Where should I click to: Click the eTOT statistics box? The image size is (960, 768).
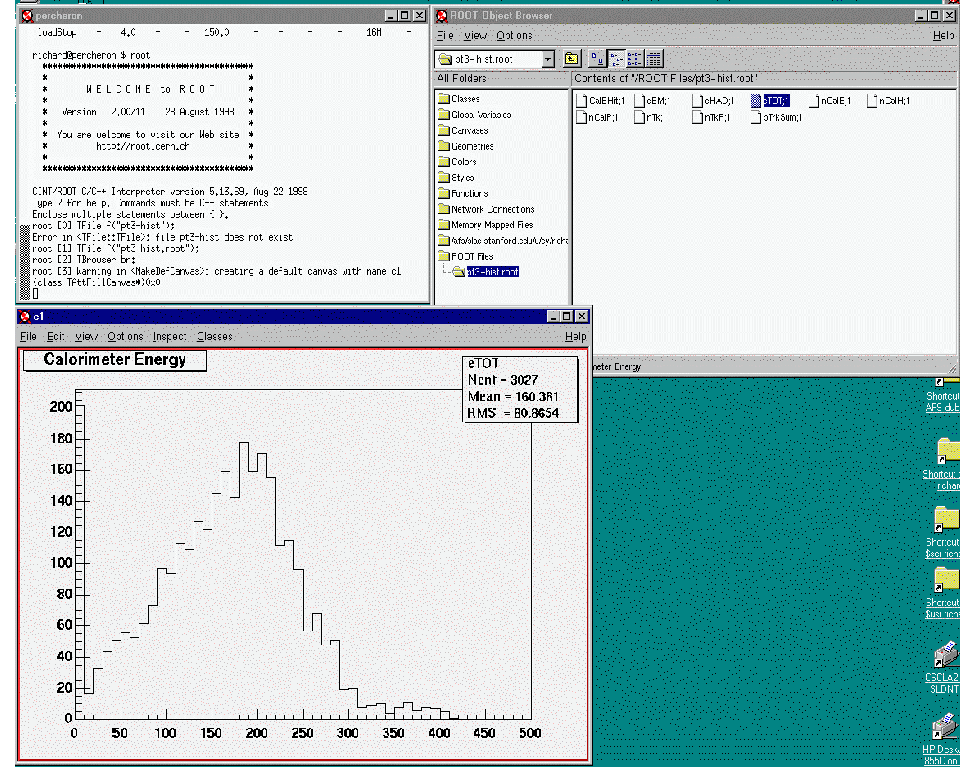[522, 388]
